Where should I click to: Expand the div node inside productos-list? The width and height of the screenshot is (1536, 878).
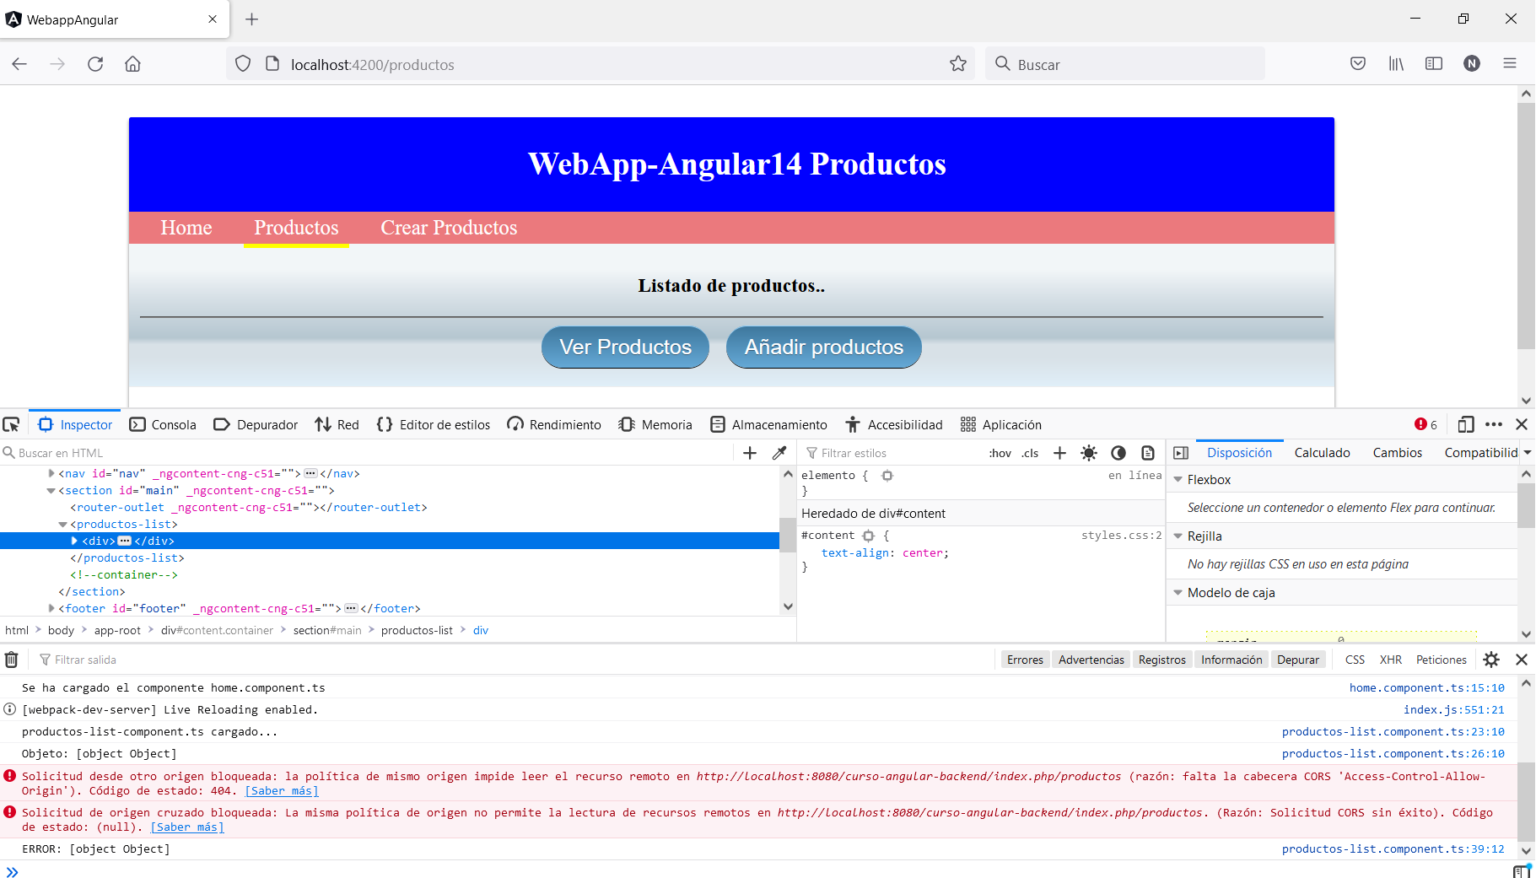[76, 540]
